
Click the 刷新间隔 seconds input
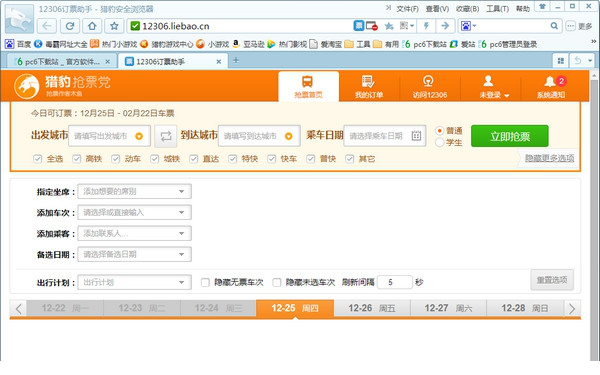(x=395, y=282)
